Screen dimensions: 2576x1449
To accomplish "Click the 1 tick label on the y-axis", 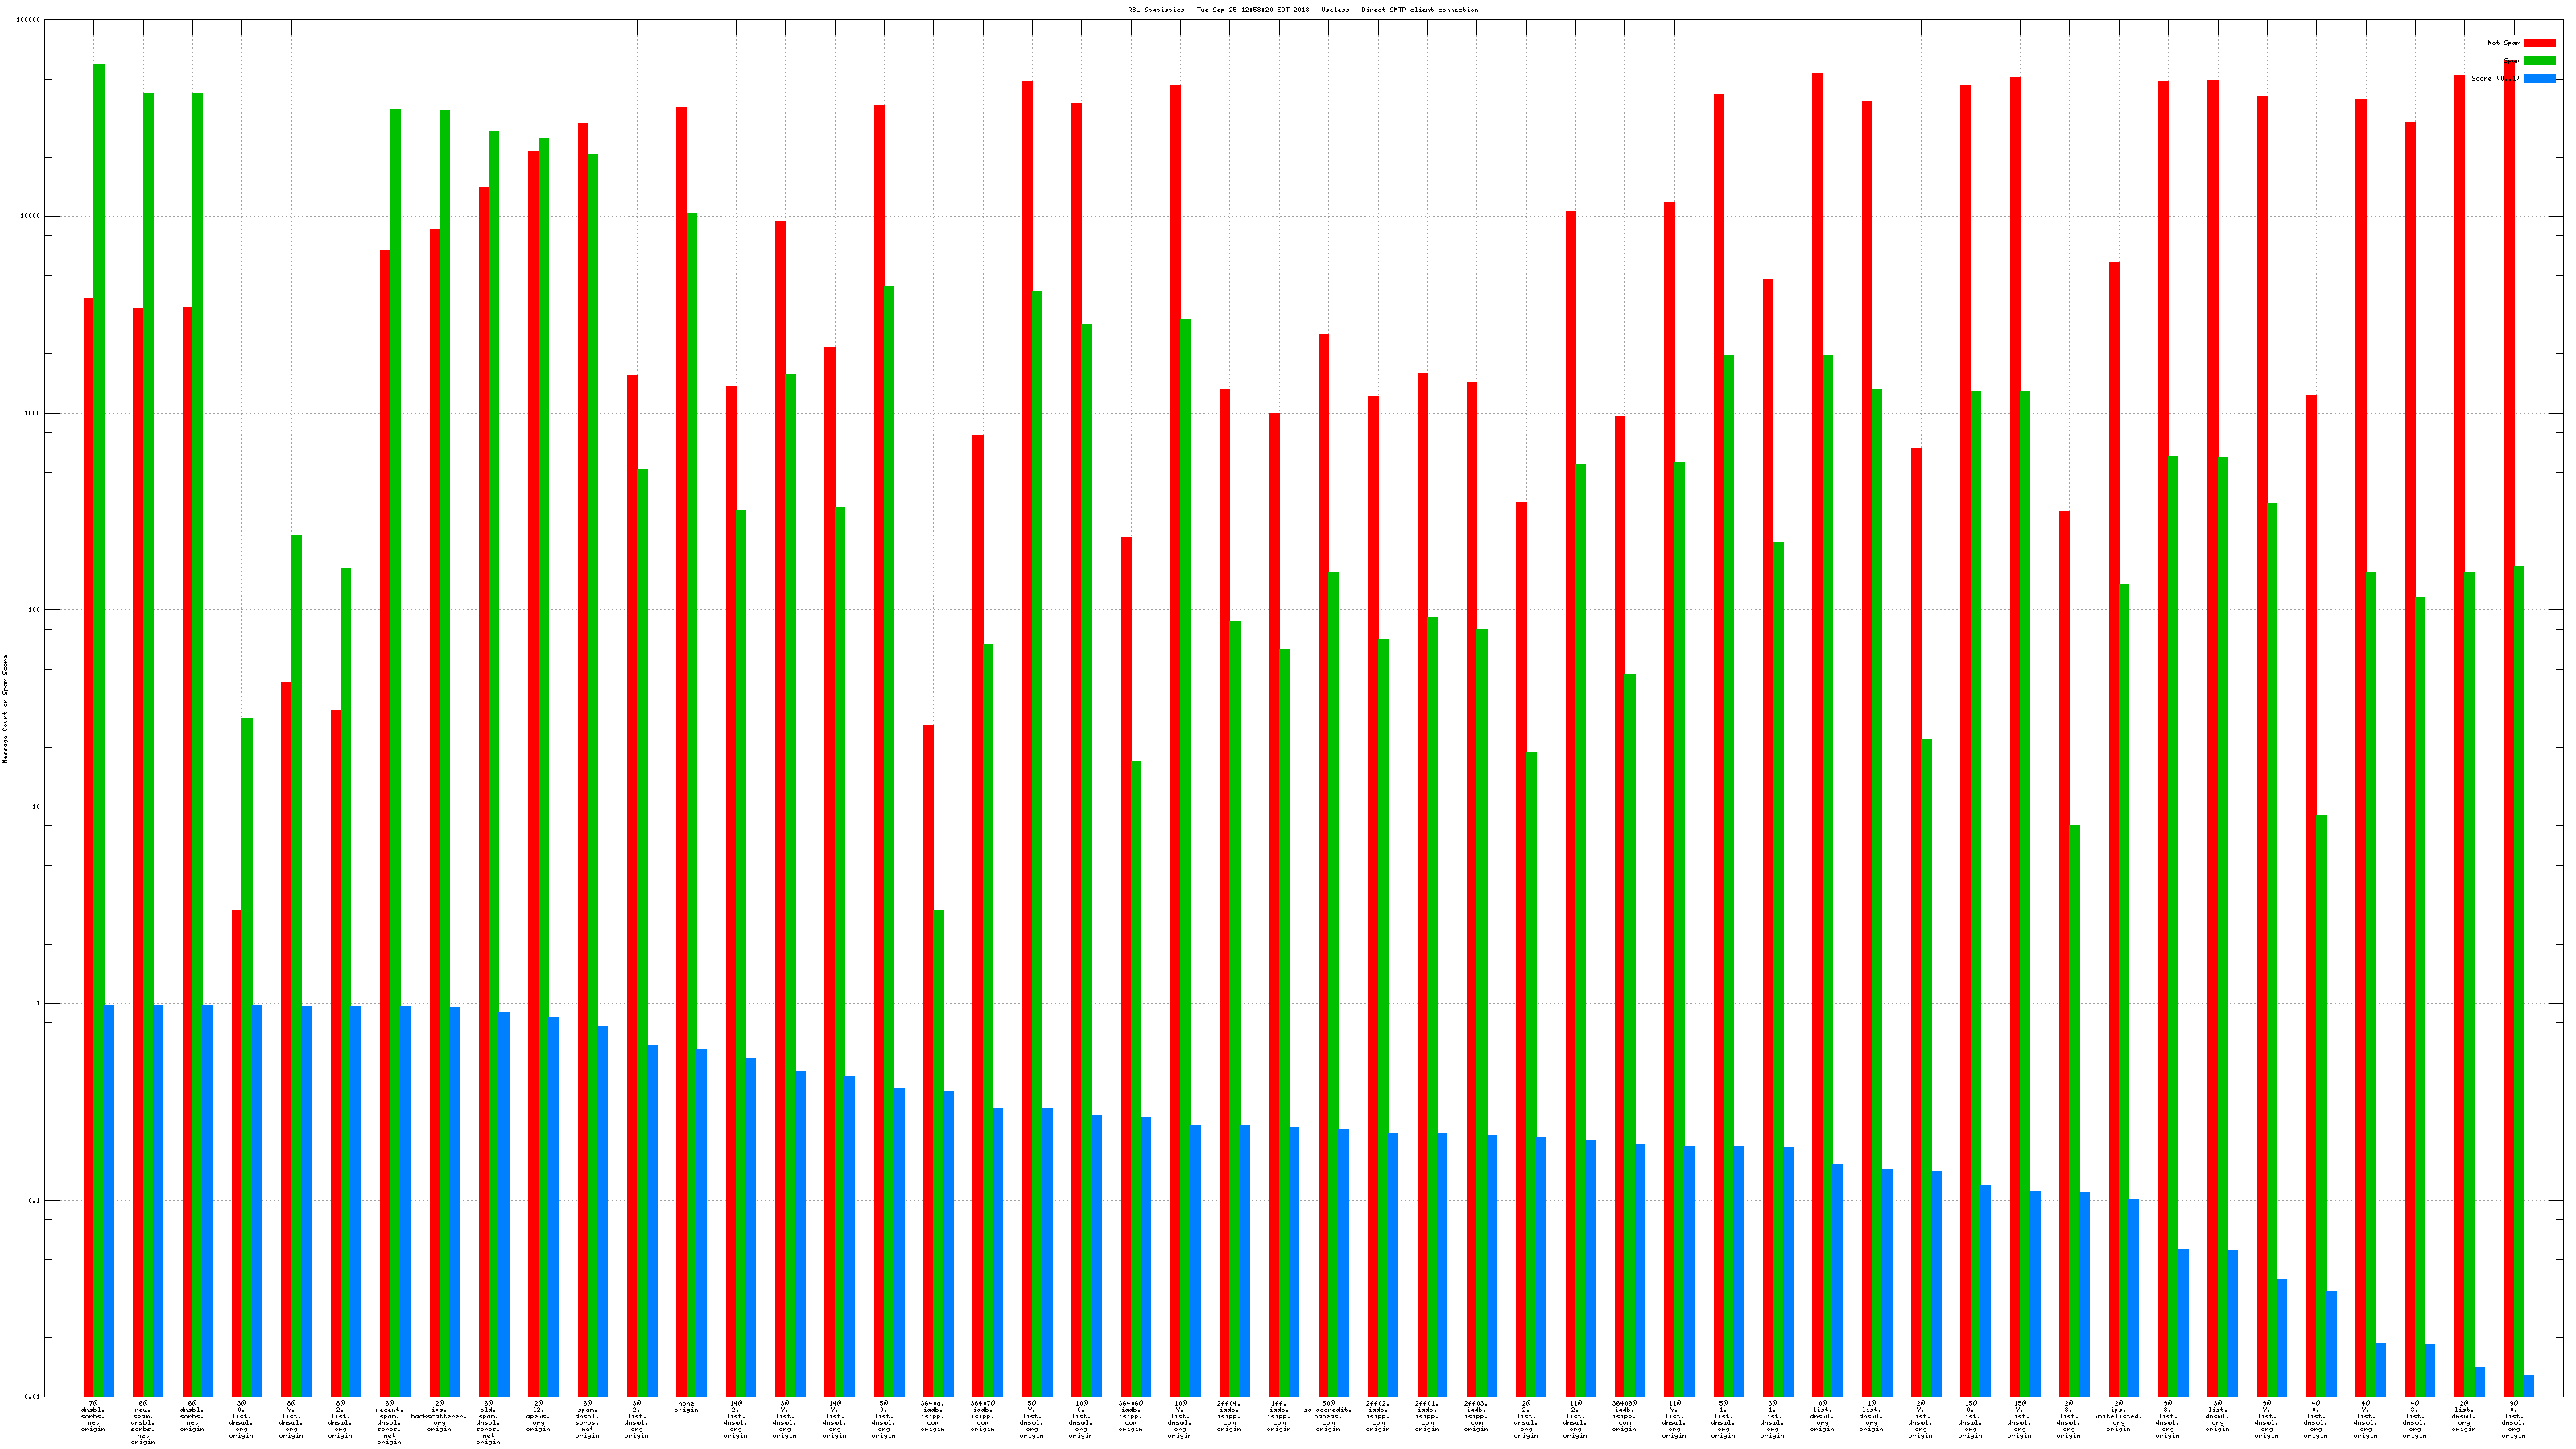I will coord(39,1004).
